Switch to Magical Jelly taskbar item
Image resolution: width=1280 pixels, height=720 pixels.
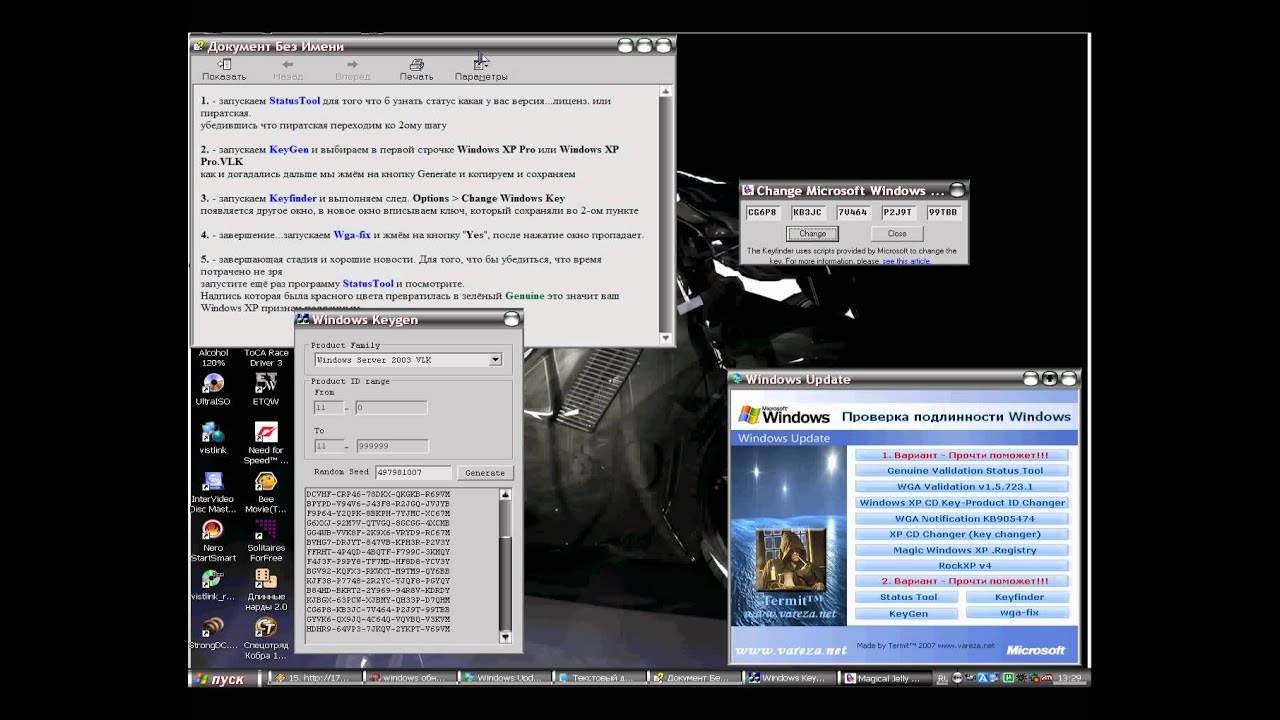[884, 678]
